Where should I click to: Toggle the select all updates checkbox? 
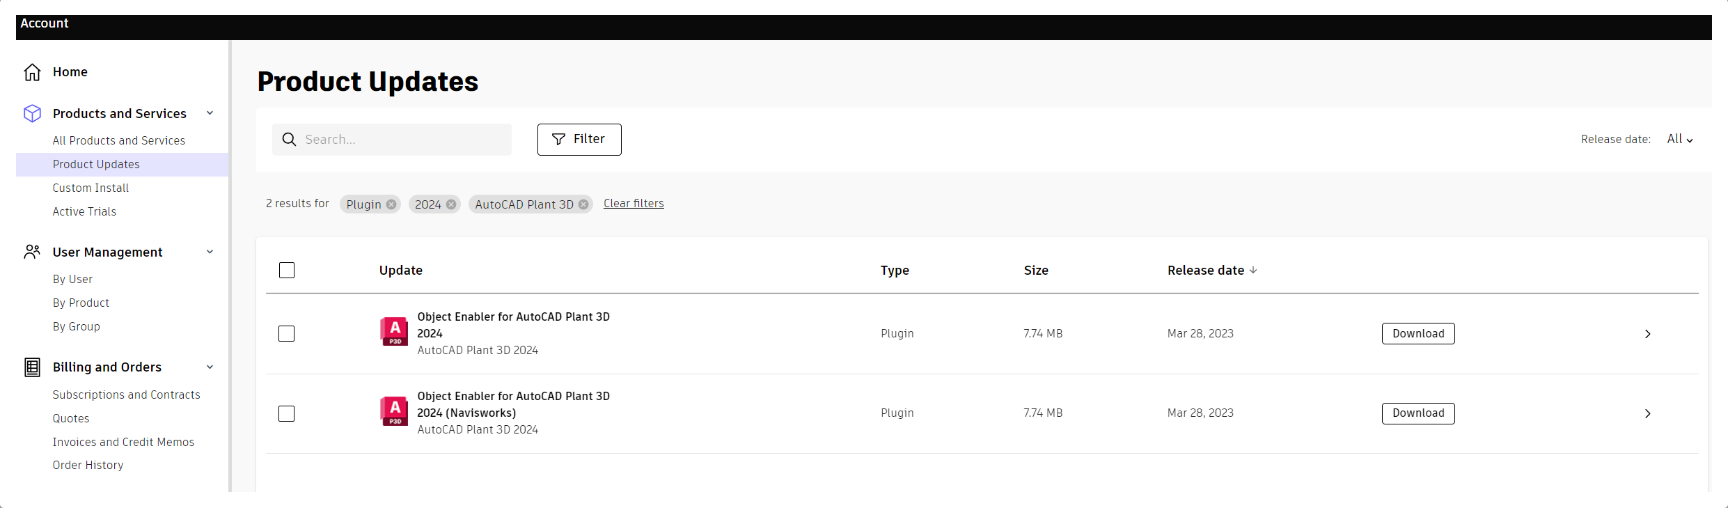click(287, 270)
